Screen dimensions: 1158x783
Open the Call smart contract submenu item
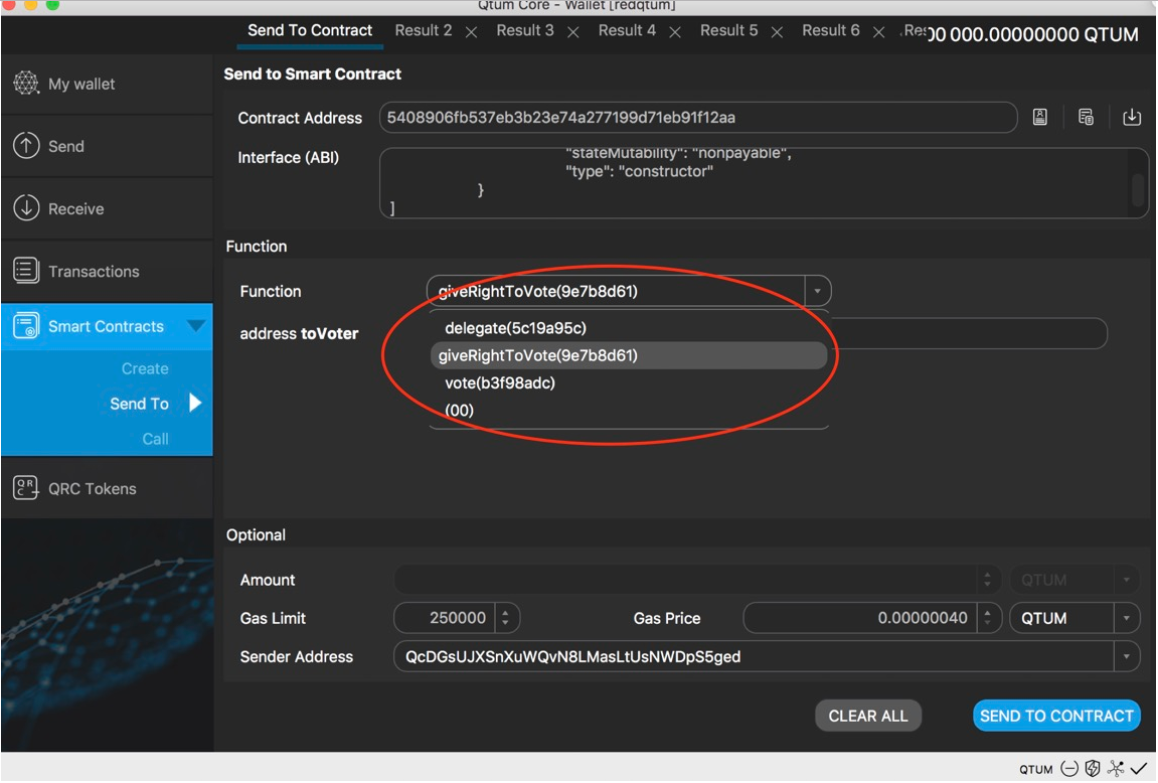pyautogui.click(x=155, y=439)
